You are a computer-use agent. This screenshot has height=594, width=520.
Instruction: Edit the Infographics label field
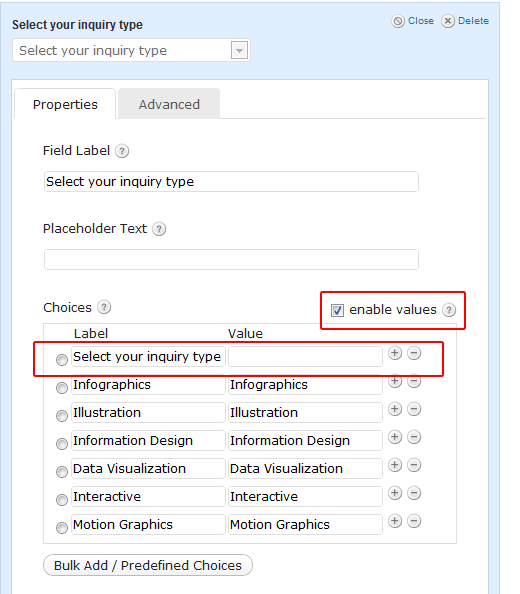coord(148,385)
